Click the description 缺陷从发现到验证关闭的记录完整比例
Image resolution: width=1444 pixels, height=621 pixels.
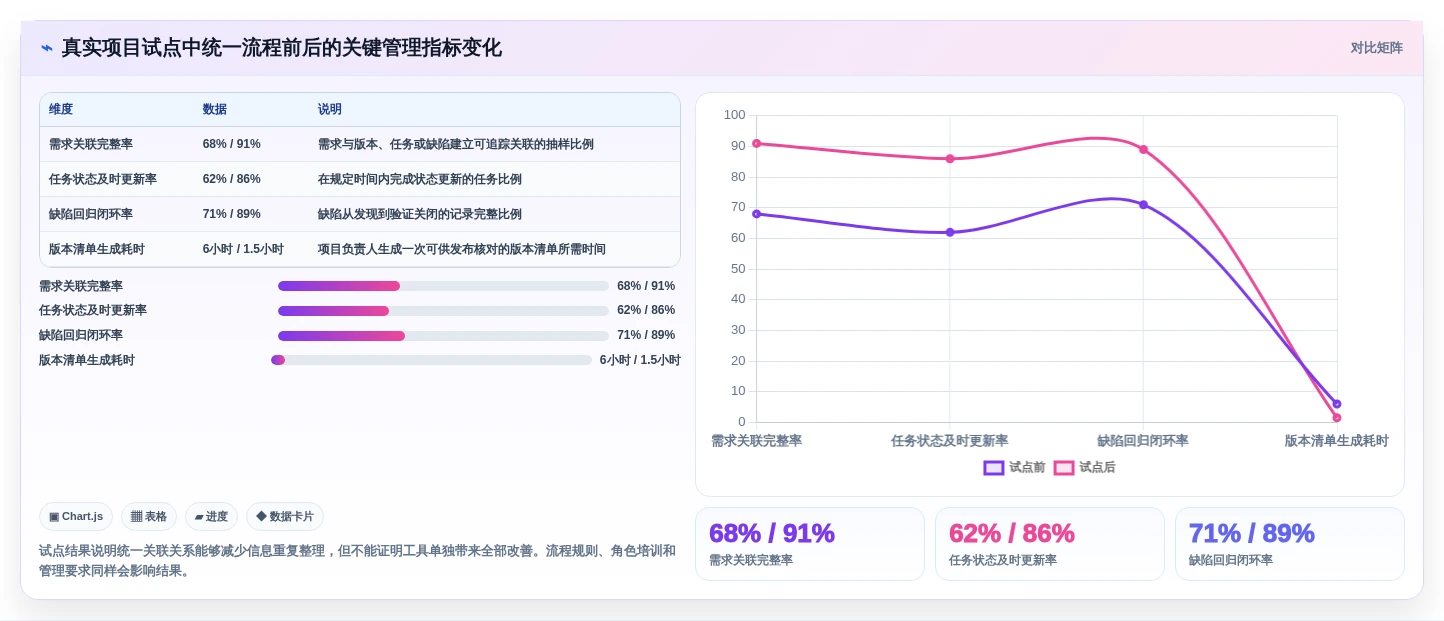coord(420,214)
